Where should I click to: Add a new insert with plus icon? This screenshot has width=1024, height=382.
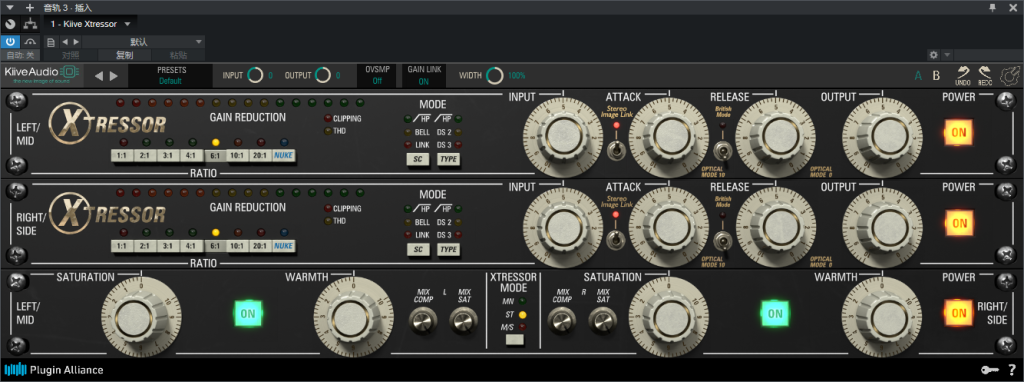[29, 8]
